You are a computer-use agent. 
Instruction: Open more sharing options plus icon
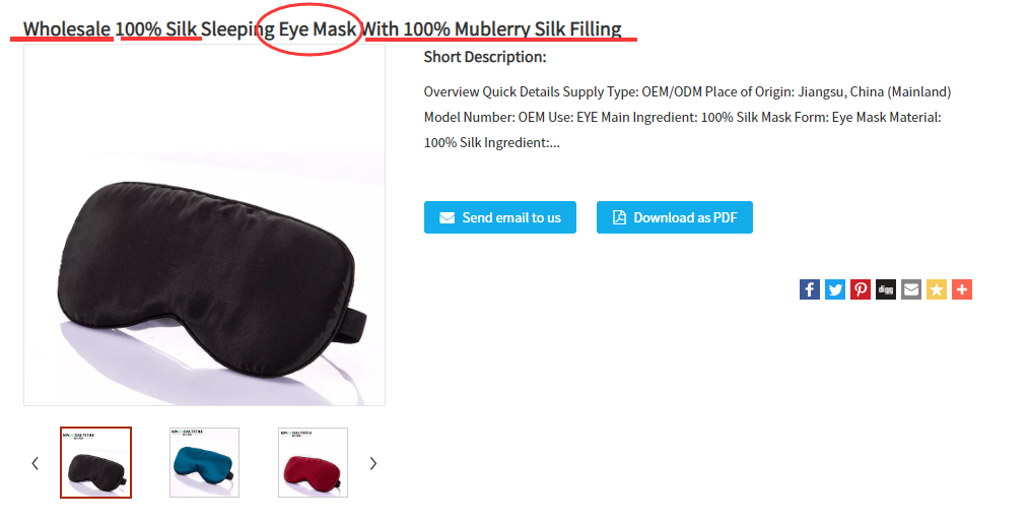962,289
